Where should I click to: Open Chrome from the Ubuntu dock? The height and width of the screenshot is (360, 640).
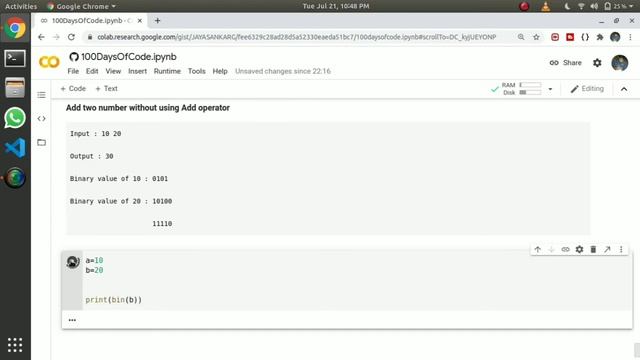pyautogui.click(x=15, y=28)
